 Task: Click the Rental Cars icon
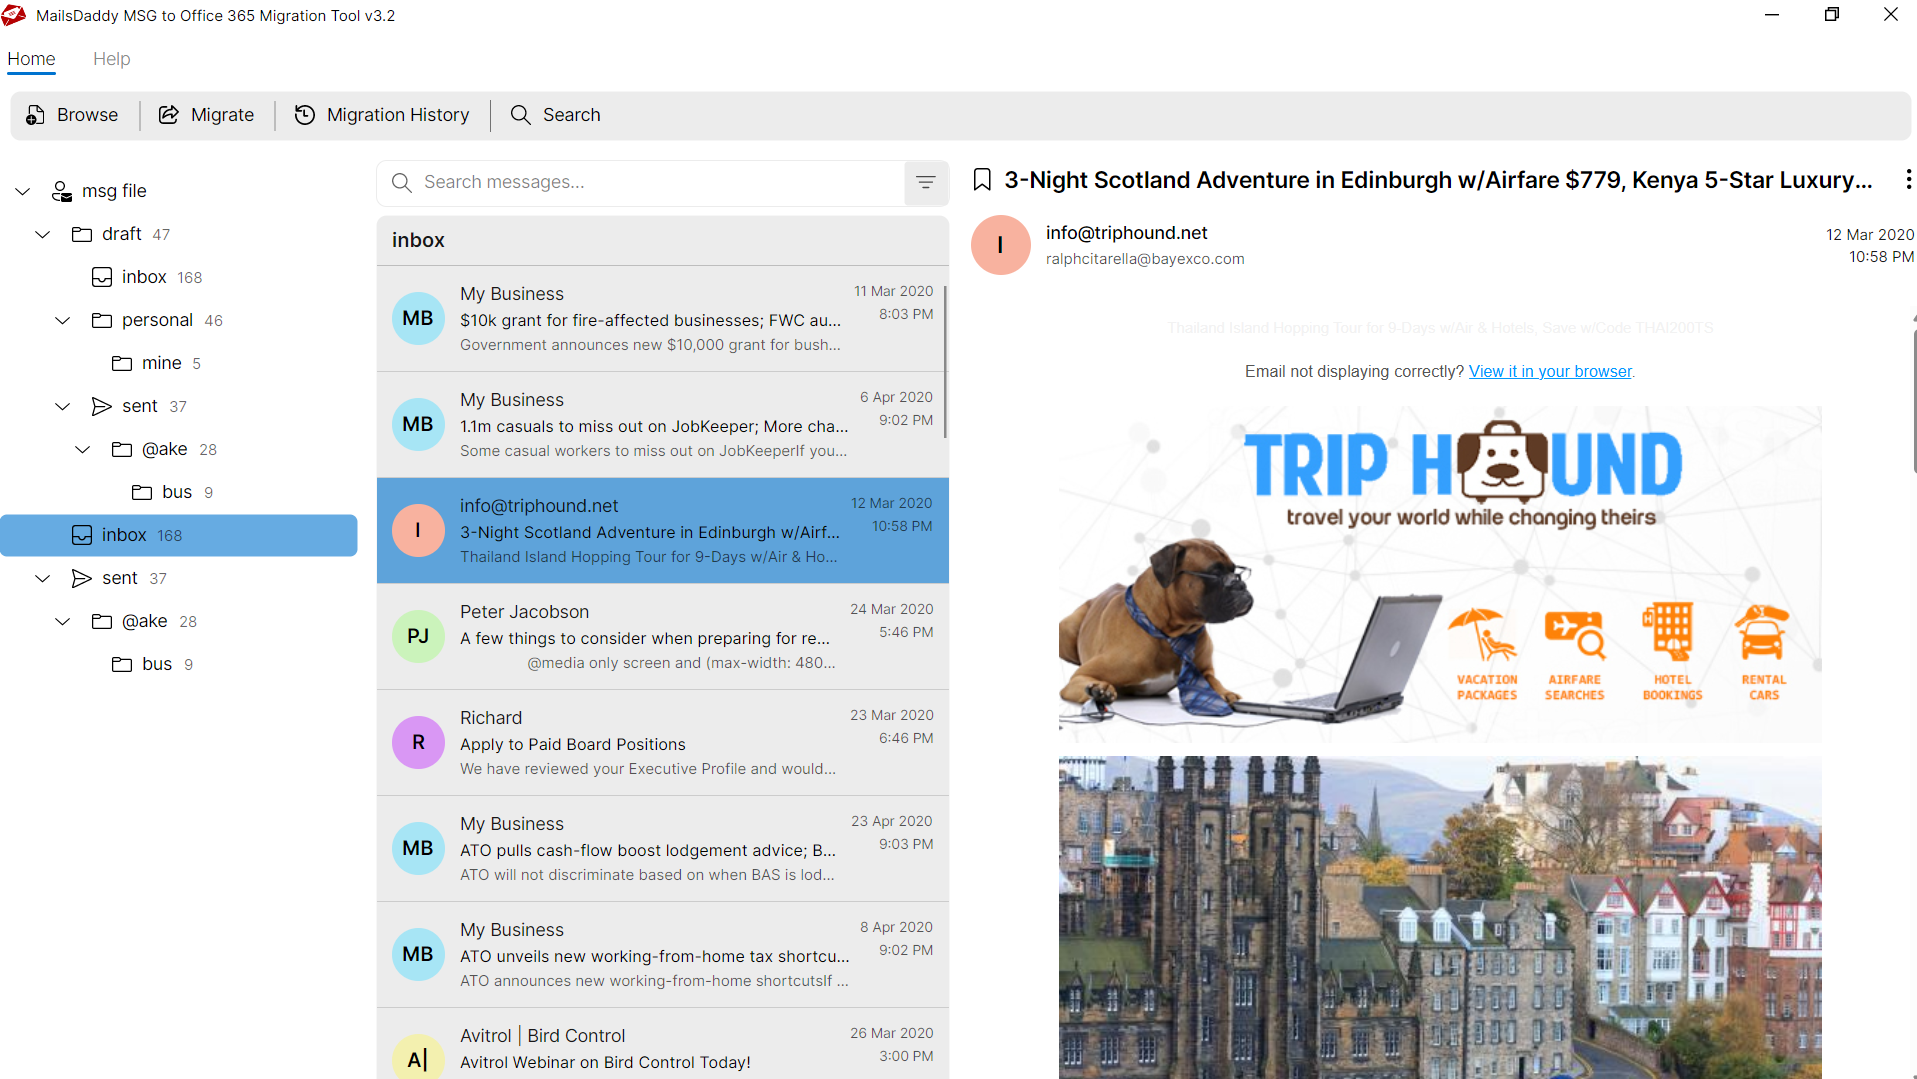(1763, 652)
